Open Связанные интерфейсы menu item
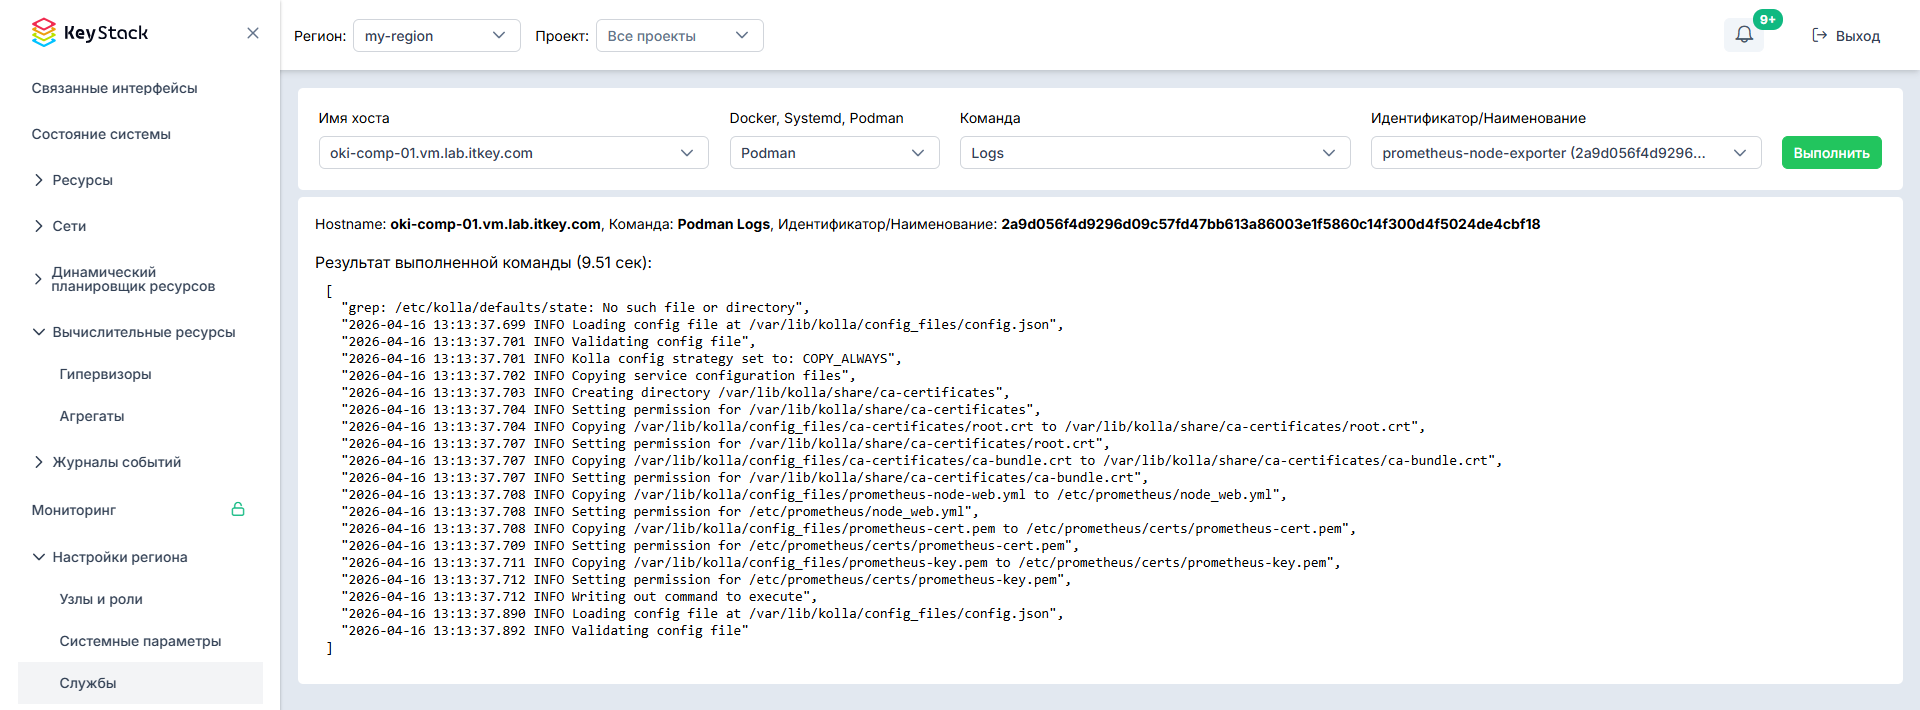The height and width of the screenshot is (710, 1920). point(115,88)
